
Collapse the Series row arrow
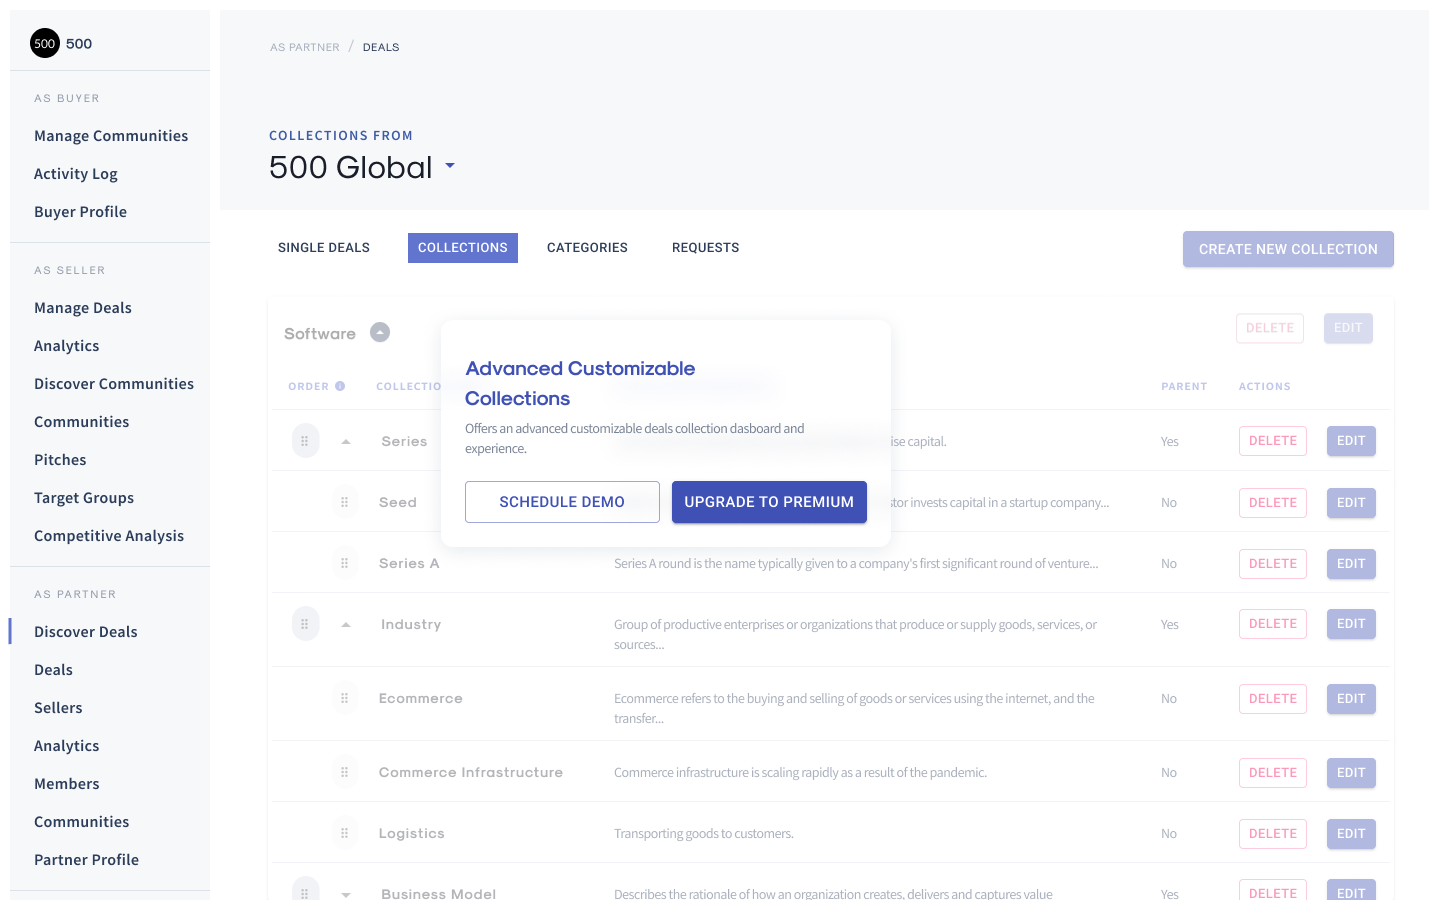coord(346,441)
